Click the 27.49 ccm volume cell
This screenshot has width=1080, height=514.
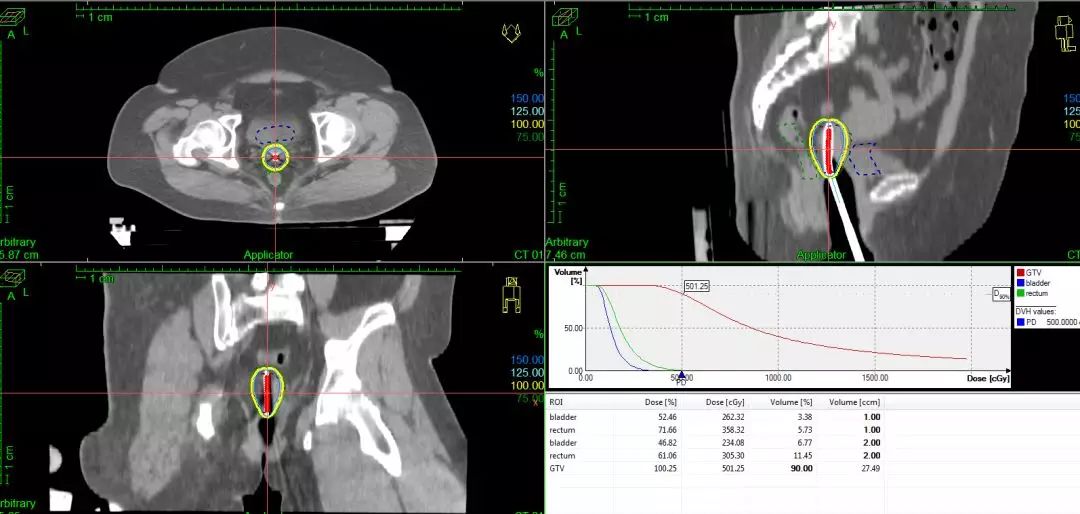[871, 469]
